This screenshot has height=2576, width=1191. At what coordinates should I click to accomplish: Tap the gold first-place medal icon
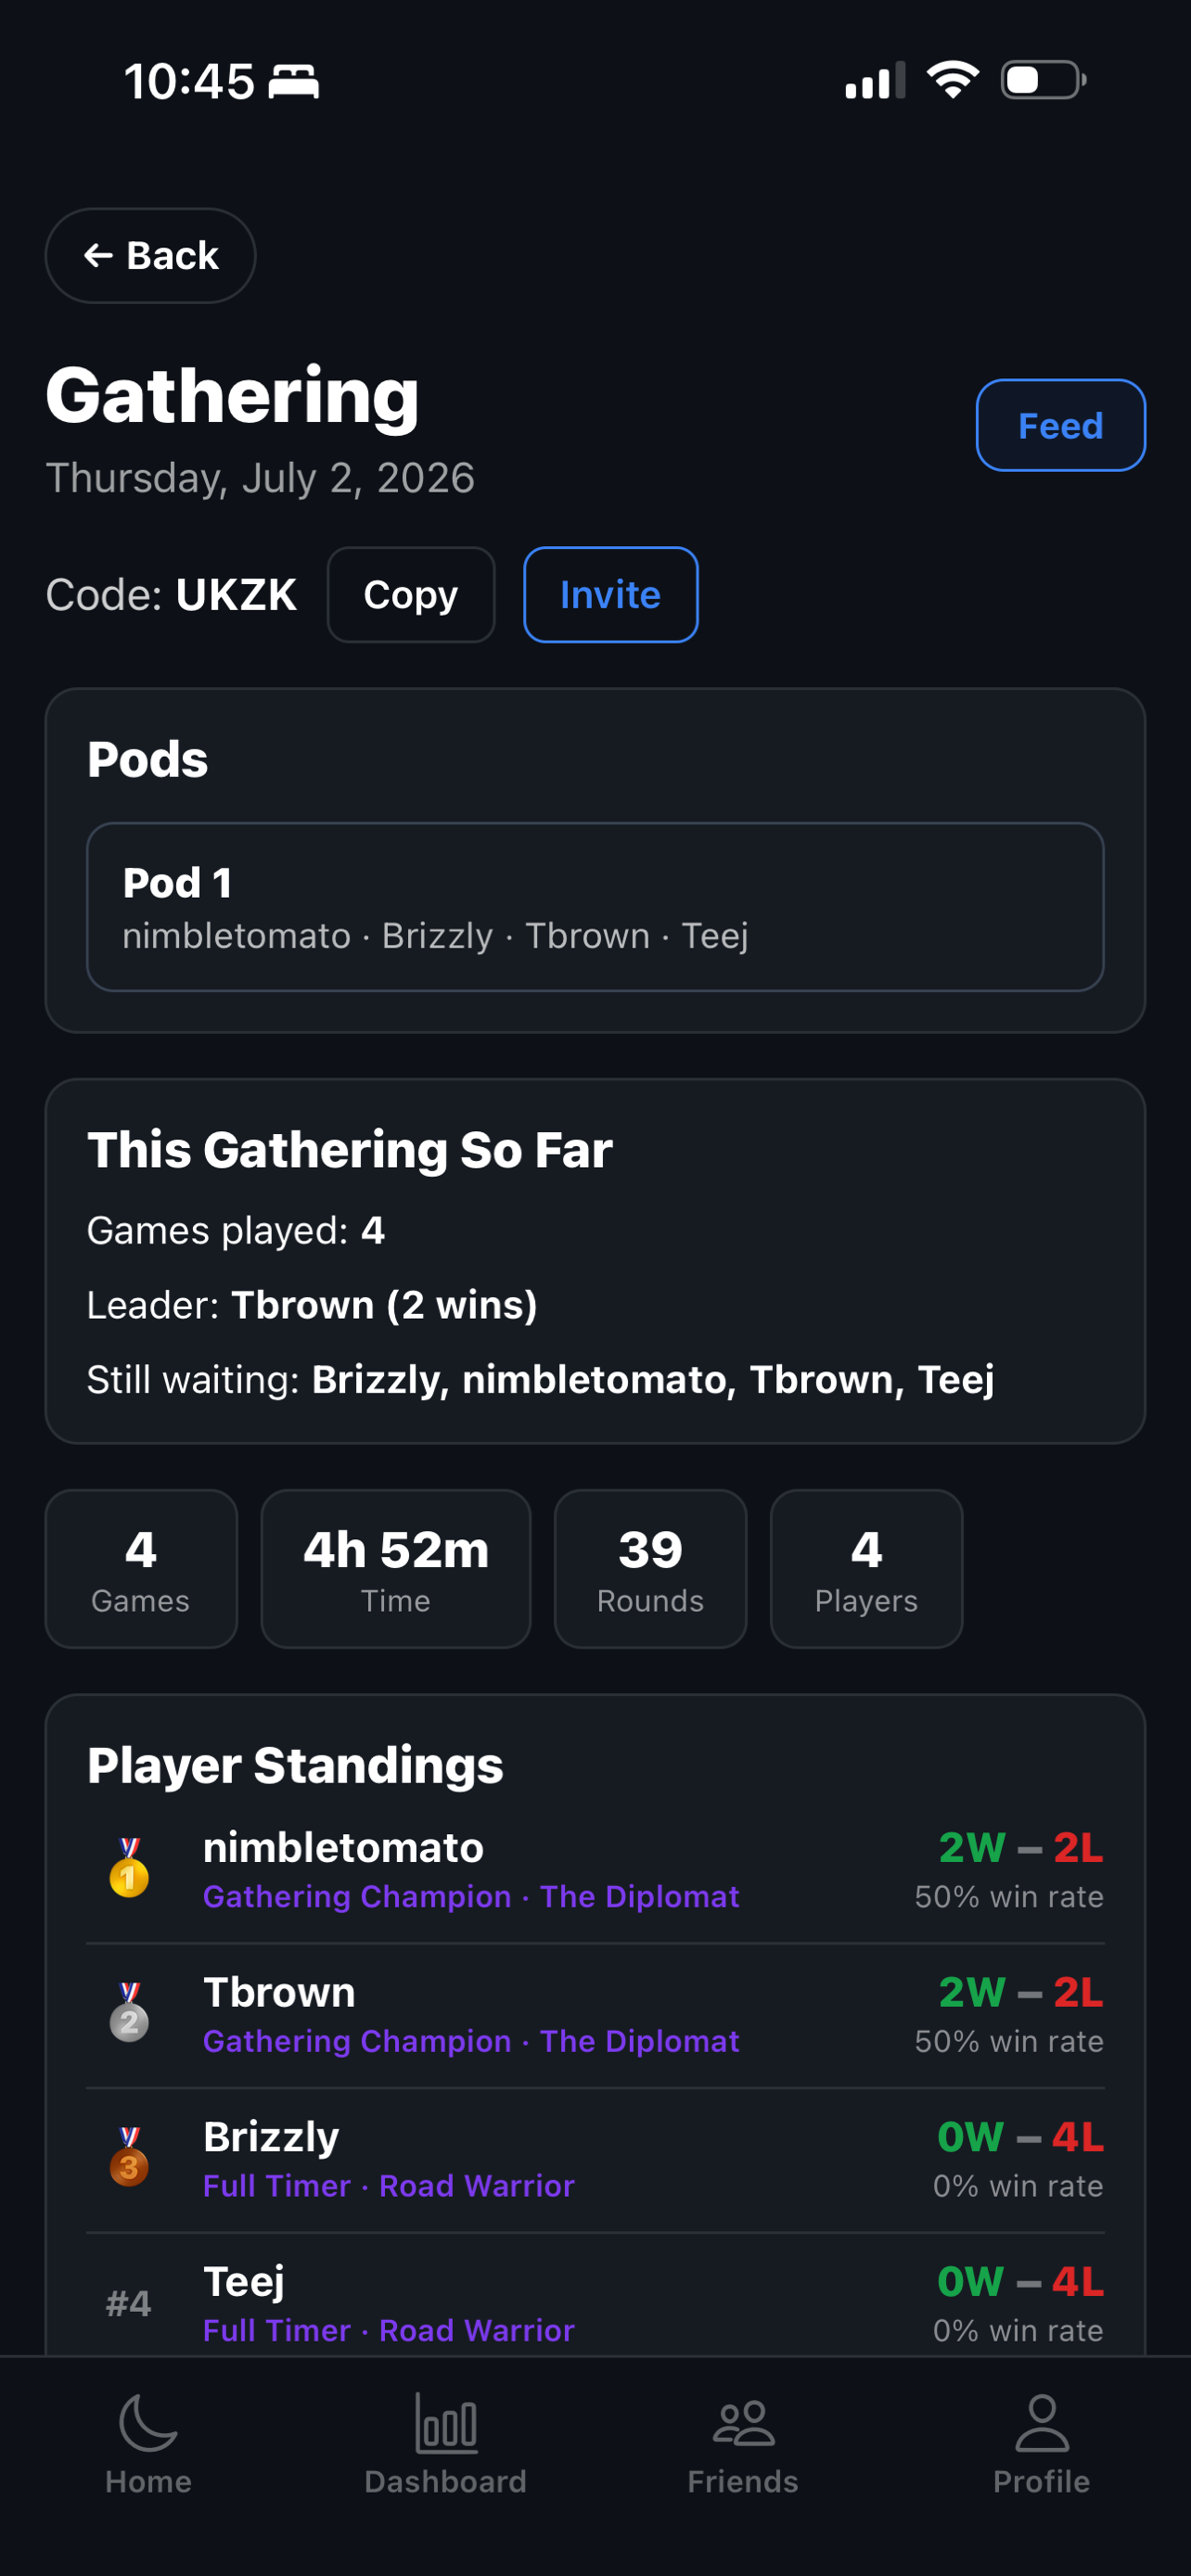(129, 1867)
